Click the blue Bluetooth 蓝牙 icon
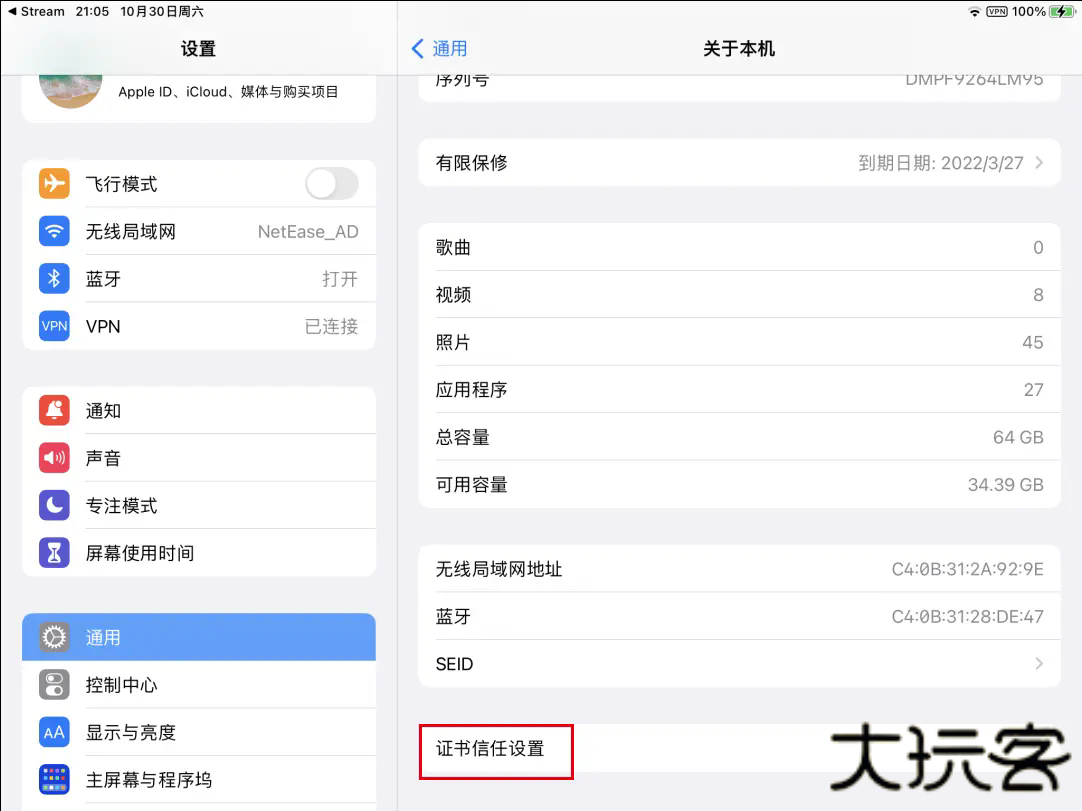The height and width of the screenshot is (811, 1082). point(53,279)
